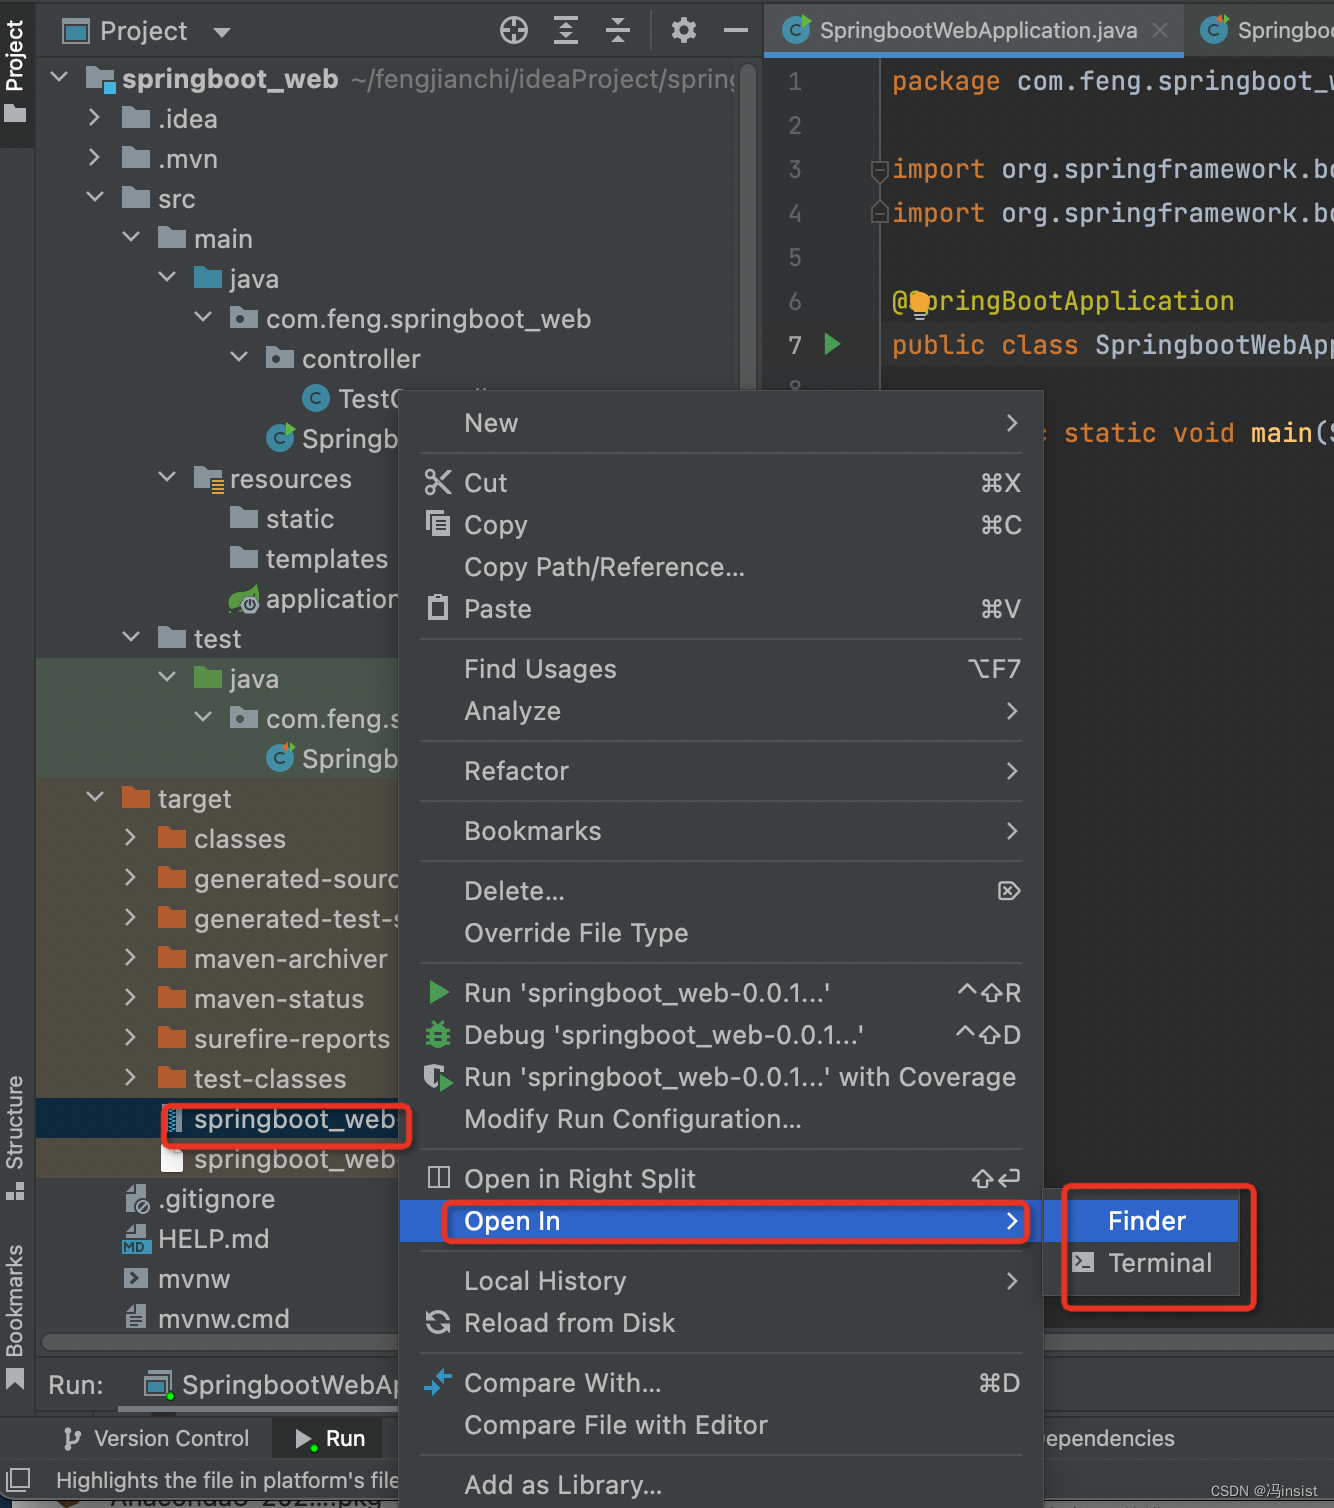Hide the Project panel with minimize icon
Viewport: 1334px width, 1508px height.
pyautogui.click(x=735, y=30)
